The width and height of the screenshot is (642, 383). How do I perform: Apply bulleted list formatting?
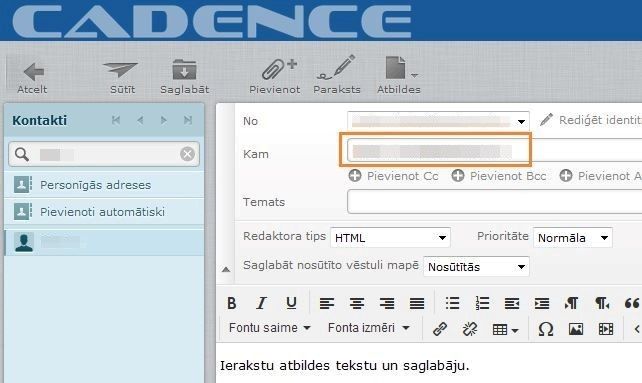(452, 303)
